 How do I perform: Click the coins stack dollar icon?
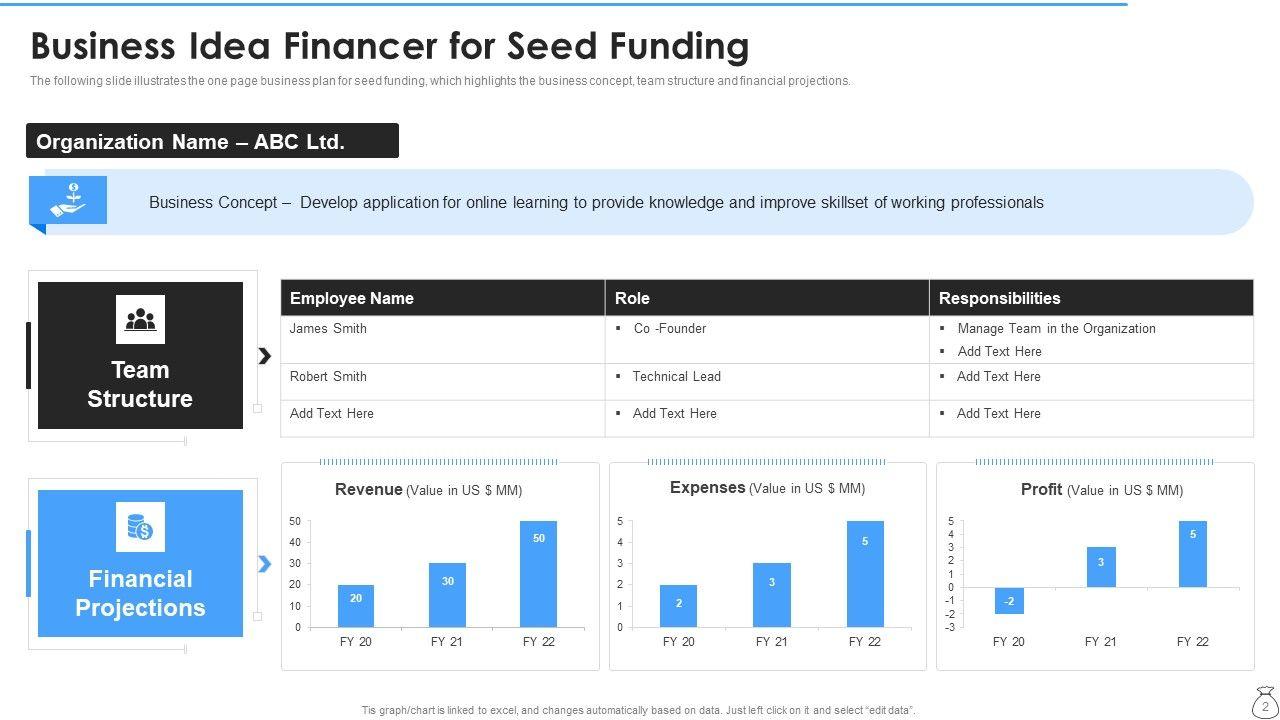pos(140,527)
